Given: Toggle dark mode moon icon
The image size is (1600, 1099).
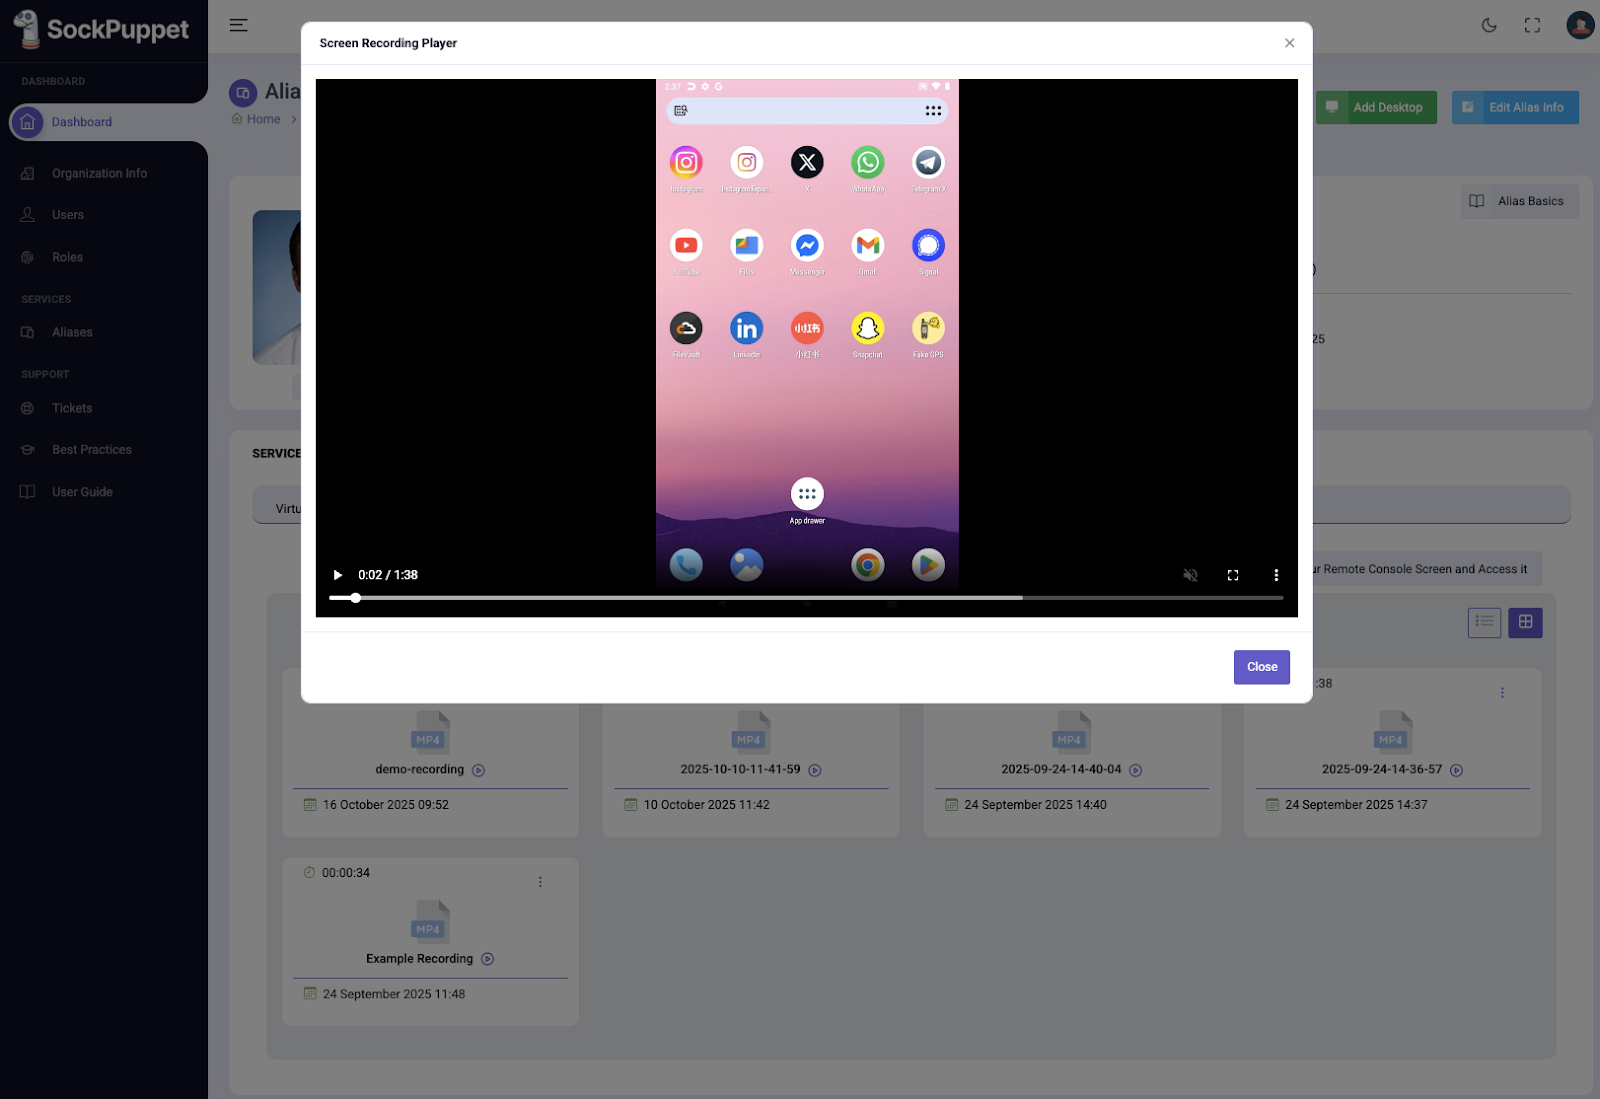Looking at the screenshot, I should point(1489,26).
